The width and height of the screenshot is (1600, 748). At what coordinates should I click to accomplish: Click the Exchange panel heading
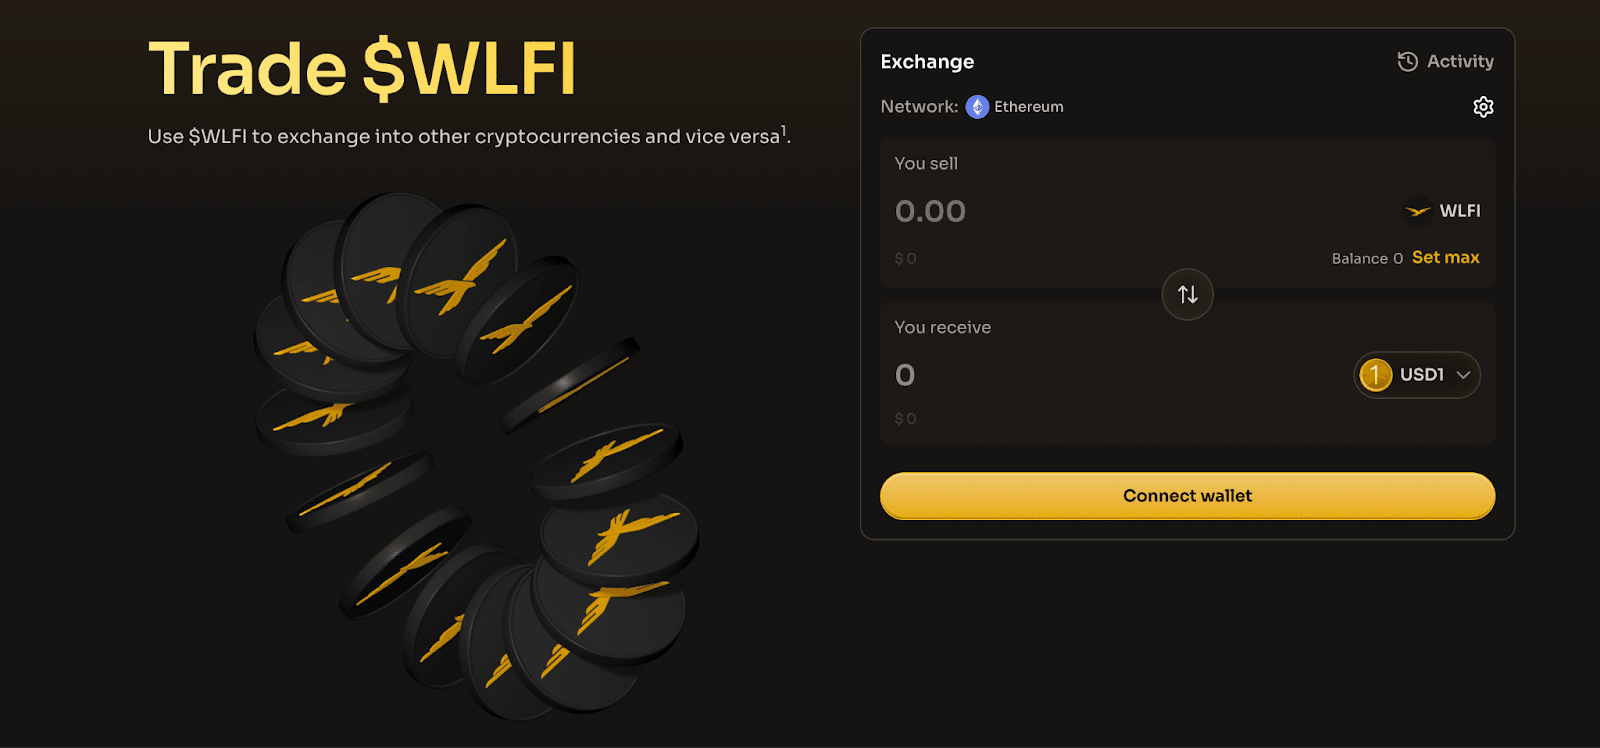(x=927, y=61)
